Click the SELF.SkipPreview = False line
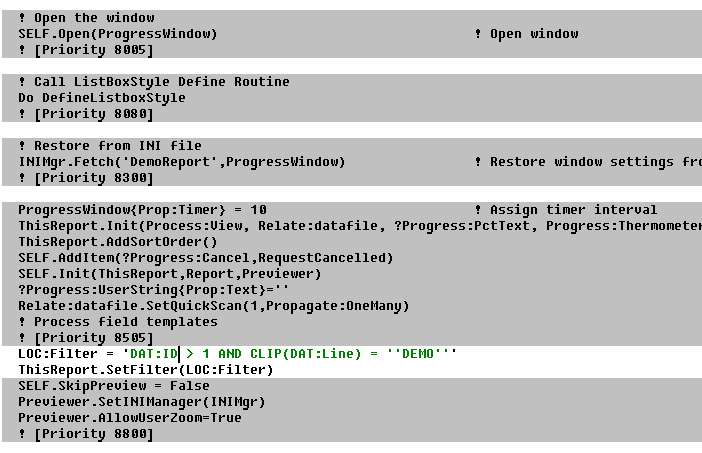The width and height of the screenshot is (702, 453). pyautogui.click(x=114, y=386)
